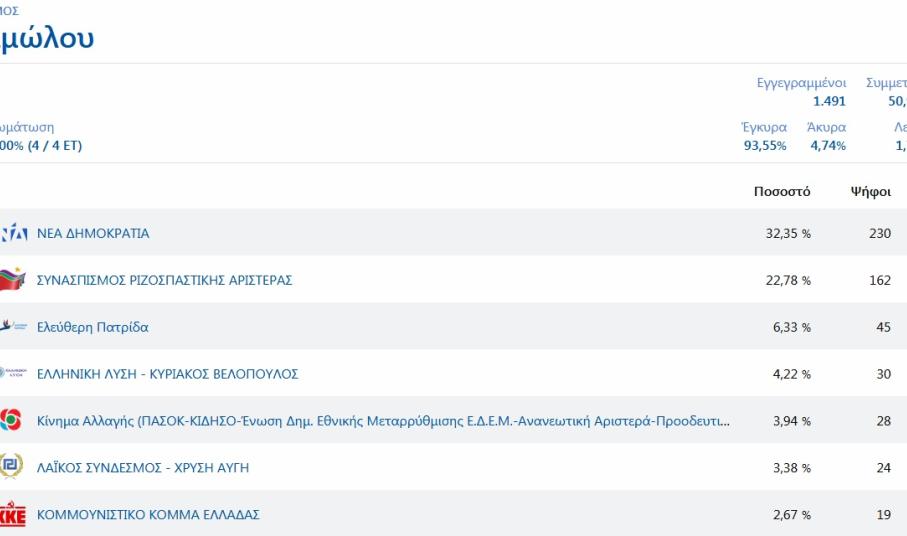Click the Κίνημα Αλλαγής party logo
Screen dimensions: 907x536
coord(11,421)
